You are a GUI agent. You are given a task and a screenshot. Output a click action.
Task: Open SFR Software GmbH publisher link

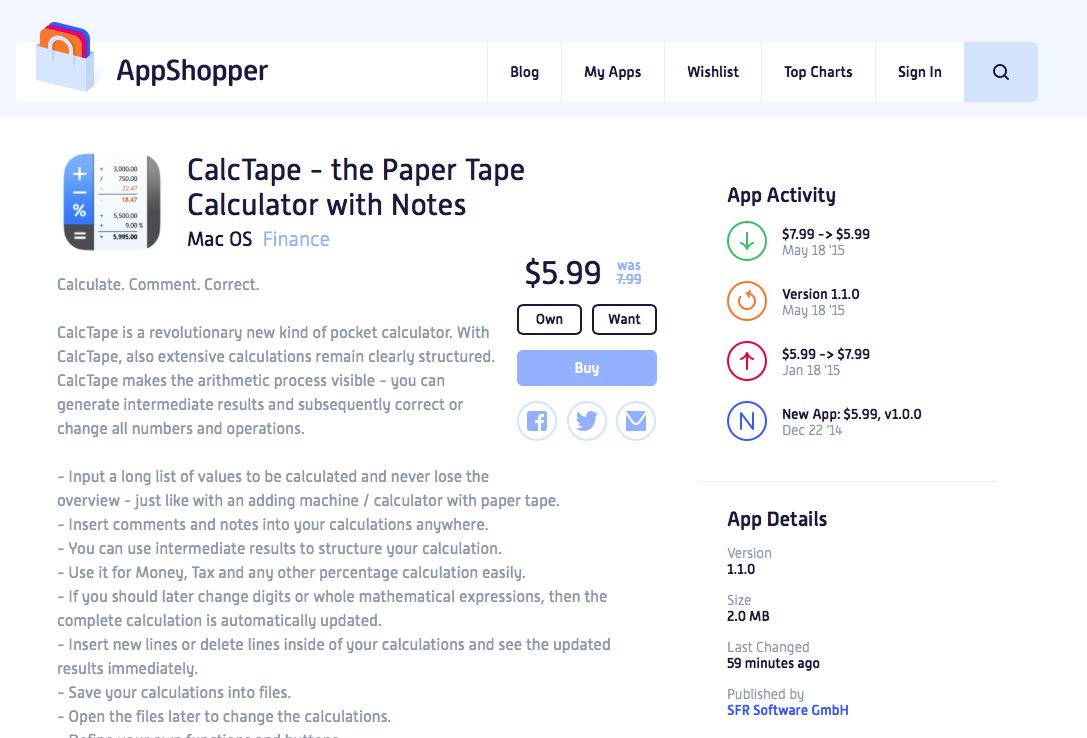788,710
